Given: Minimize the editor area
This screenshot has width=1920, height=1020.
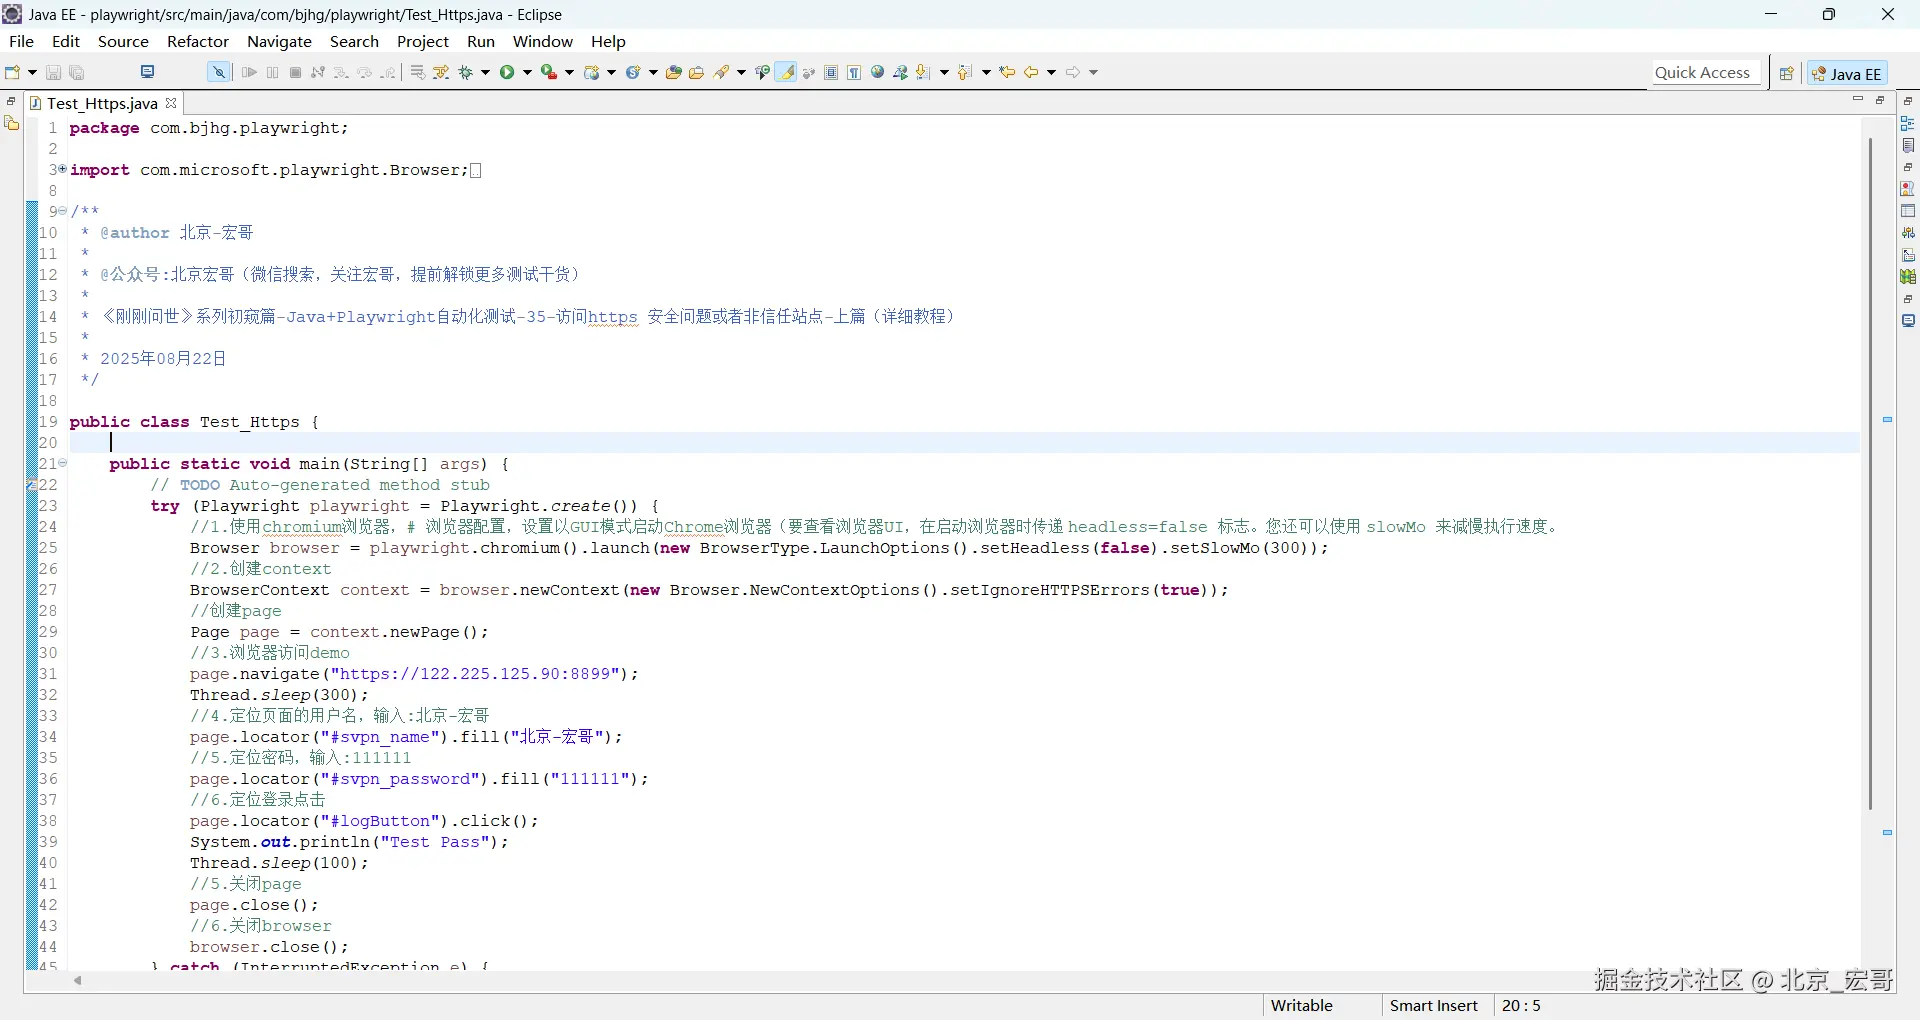Looking at the screenshot, I should pos(1858,100).
